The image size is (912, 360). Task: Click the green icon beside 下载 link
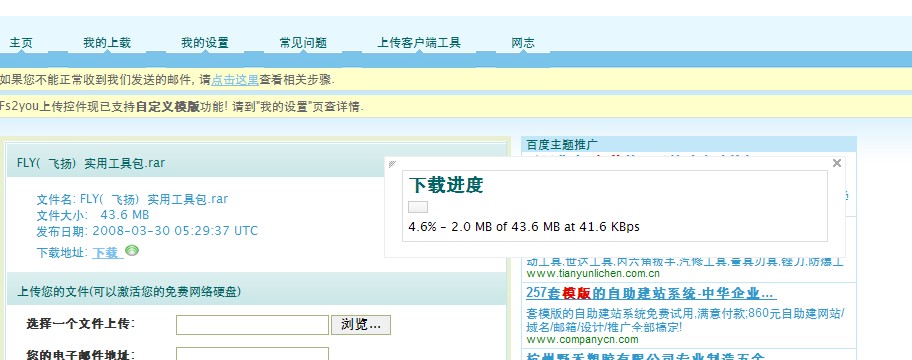(x=132, y=251)
